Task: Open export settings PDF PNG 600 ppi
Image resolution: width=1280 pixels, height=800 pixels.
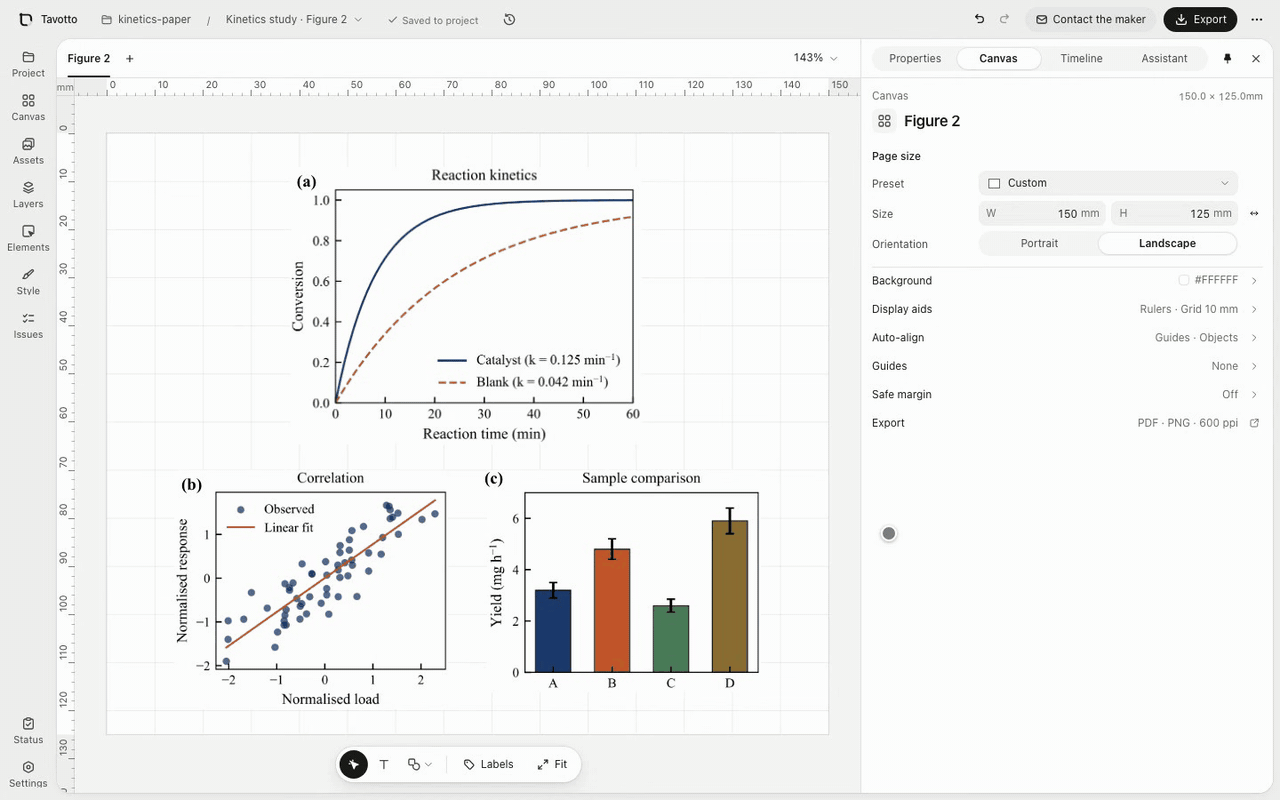Action: [x=1065, y=423]
